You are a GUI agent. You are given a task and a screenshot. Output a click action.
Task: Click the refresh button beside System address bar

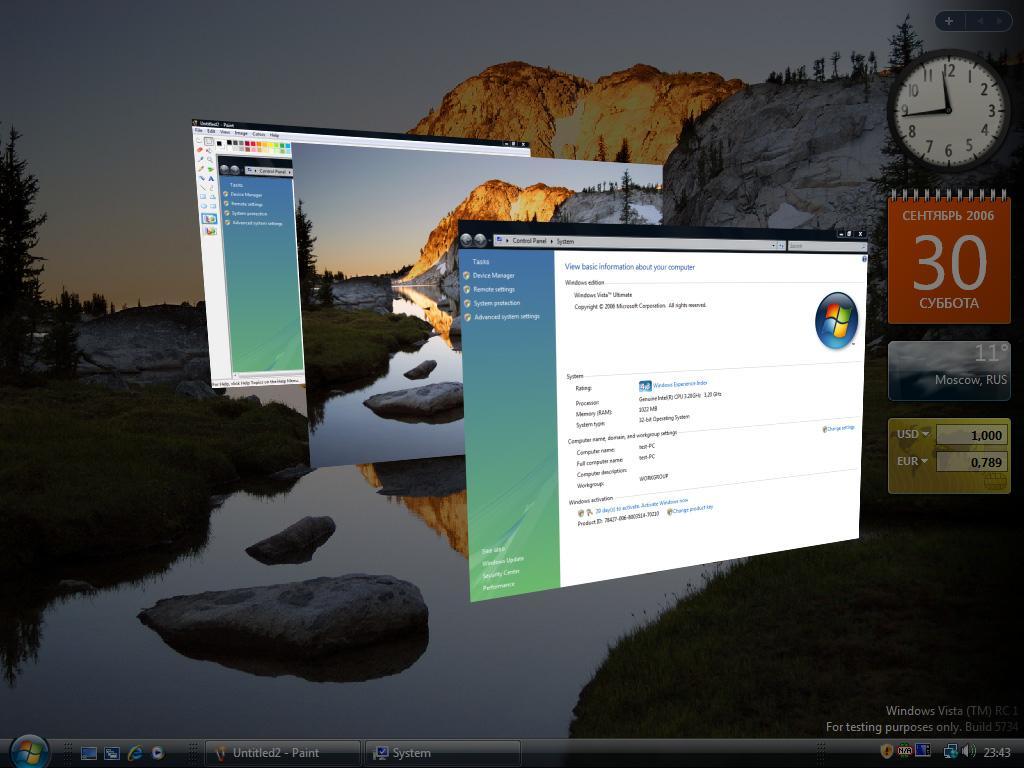point(781,246)
